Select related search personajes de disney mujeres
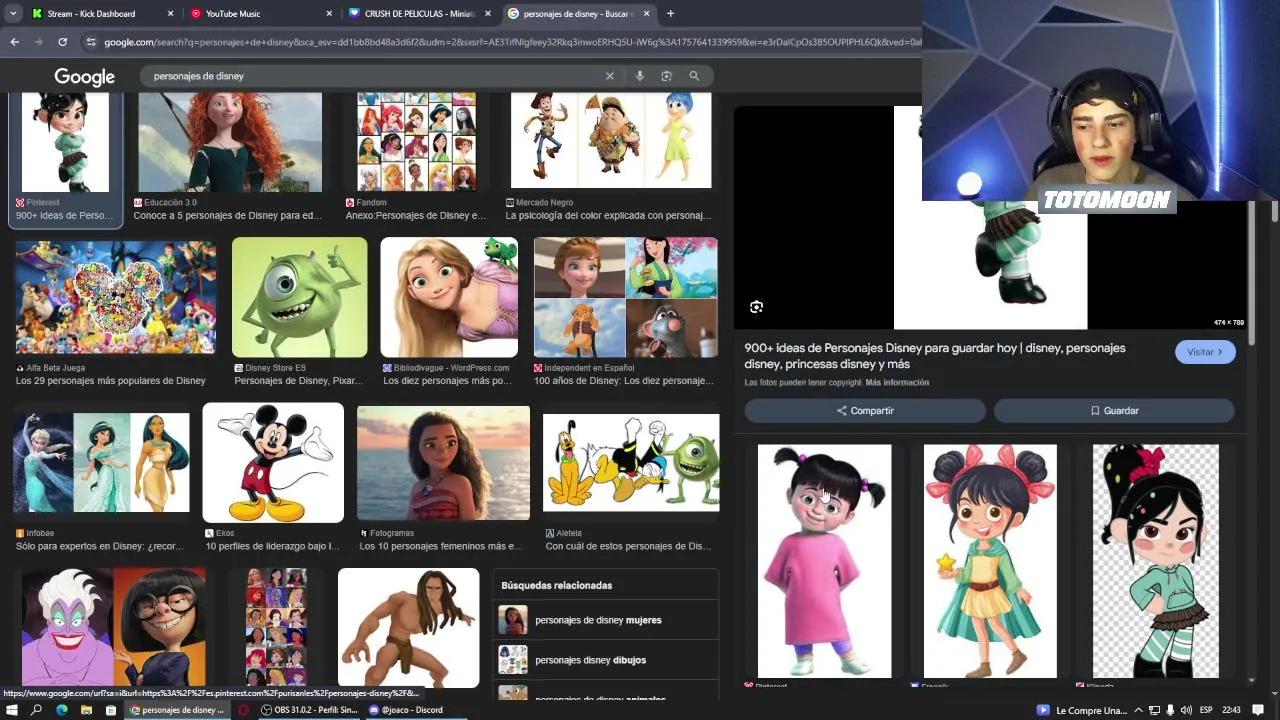1280x720 pixels. tap(606, 620)
